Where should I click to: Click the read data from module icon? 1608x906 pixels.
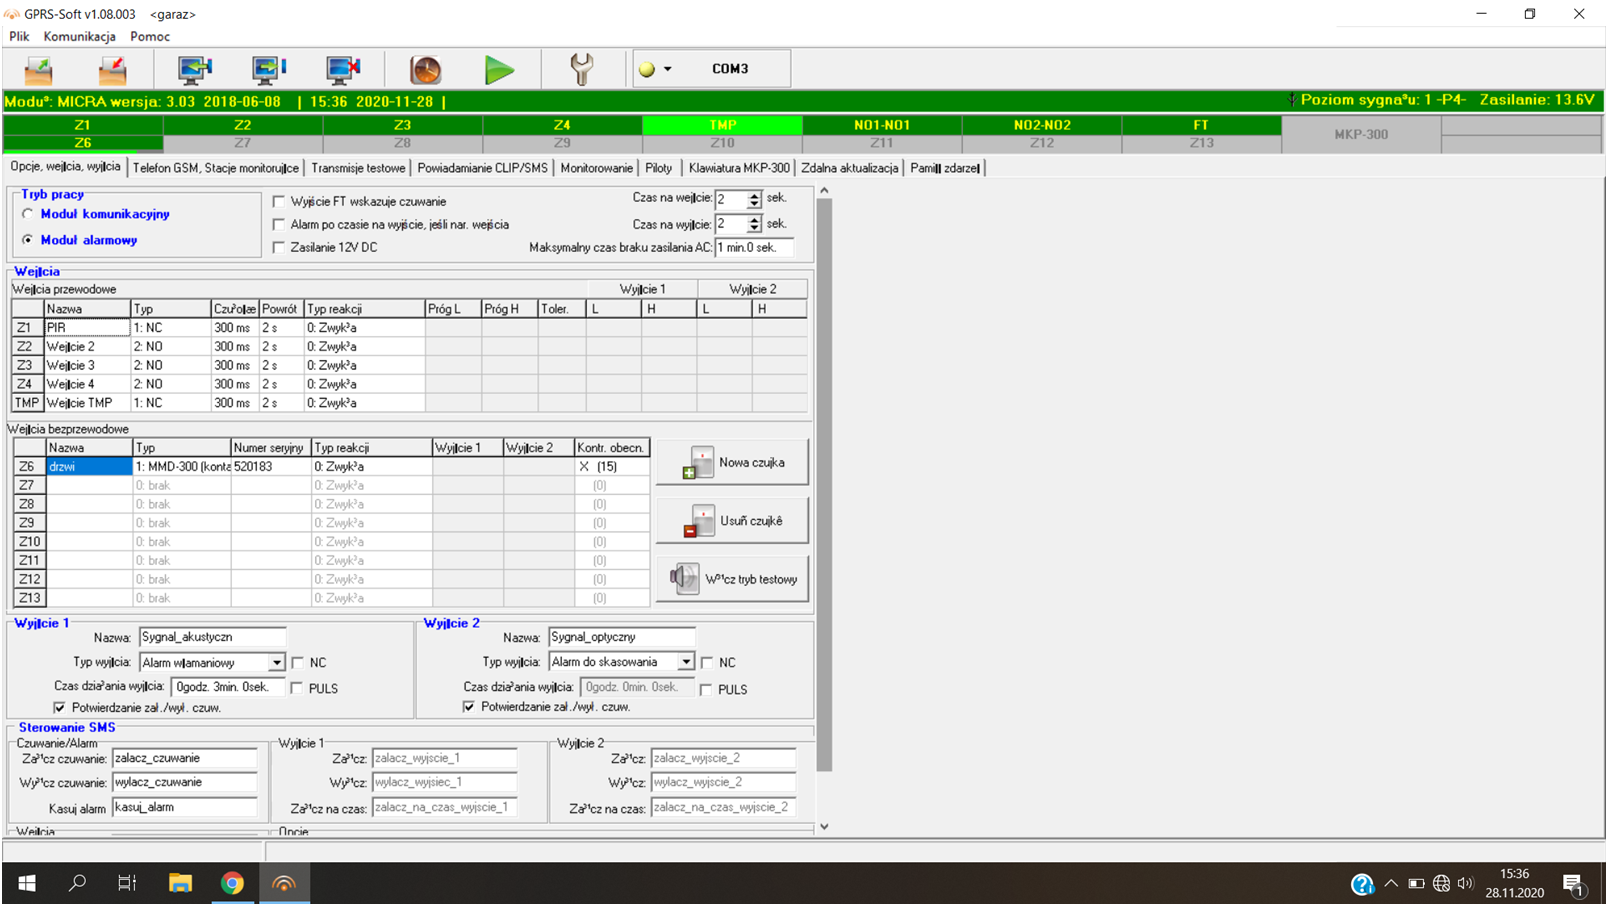point(195,69)
